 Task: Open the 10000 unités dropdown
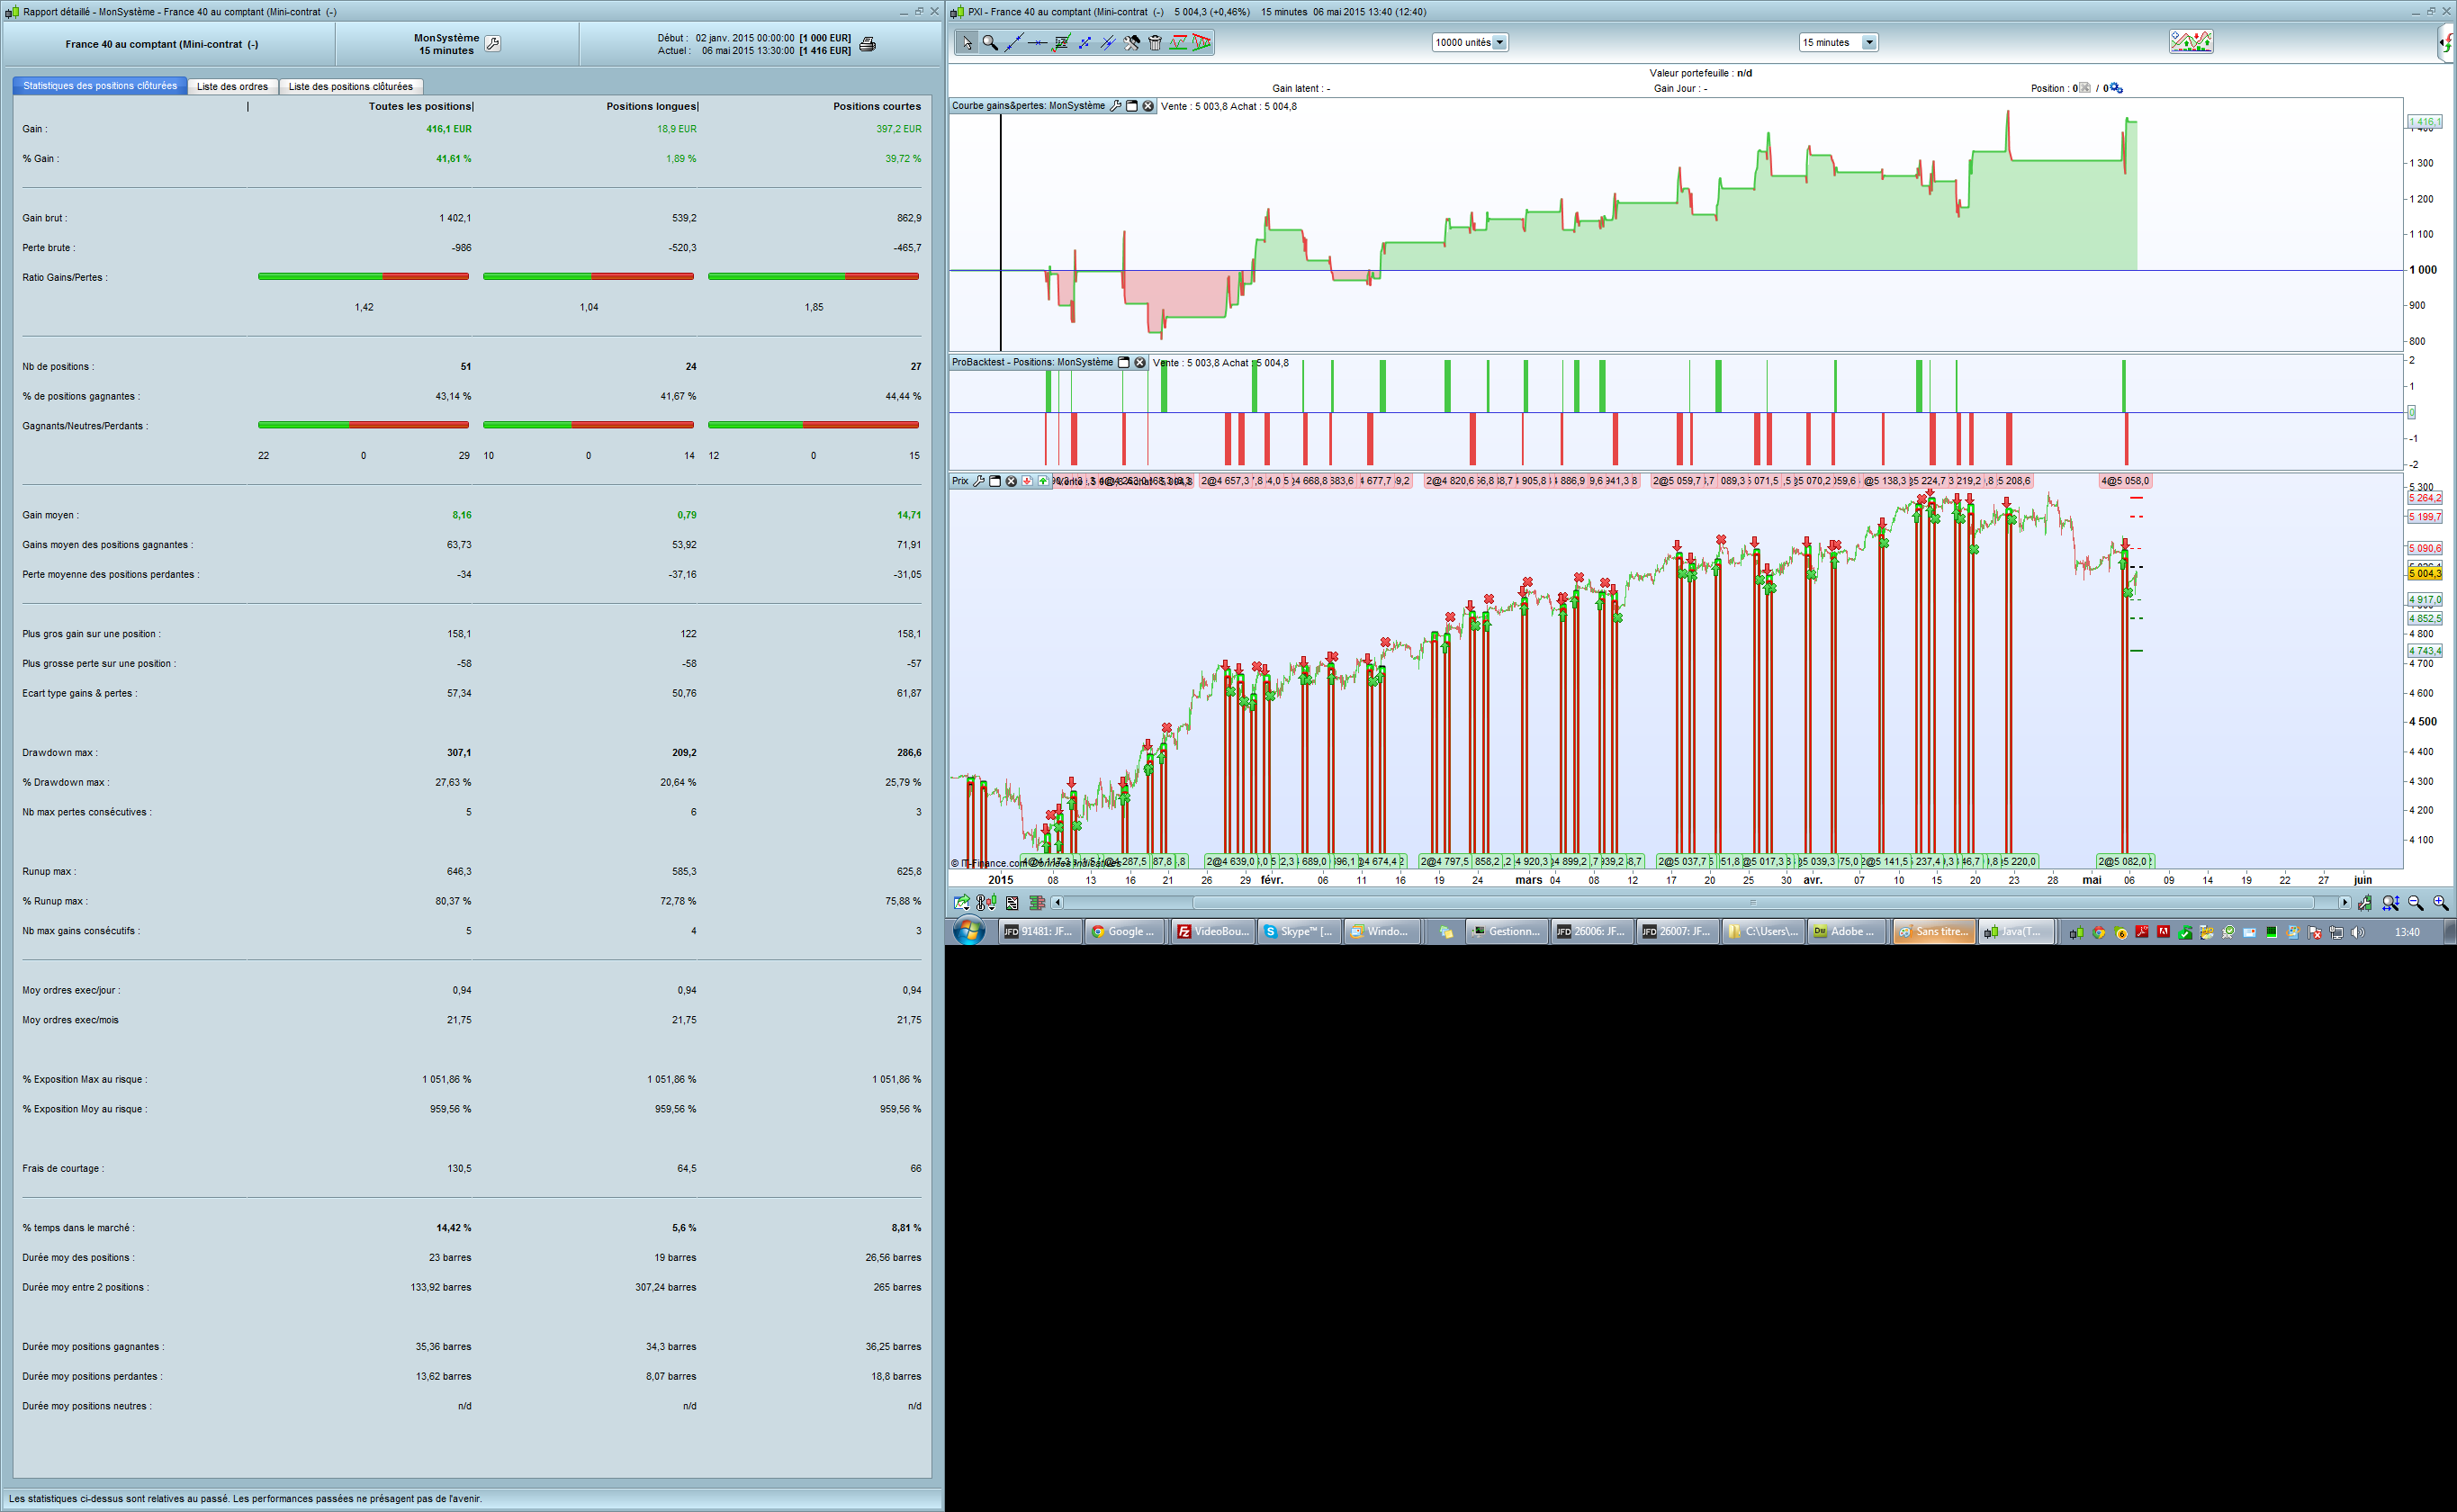(1500, 42)
